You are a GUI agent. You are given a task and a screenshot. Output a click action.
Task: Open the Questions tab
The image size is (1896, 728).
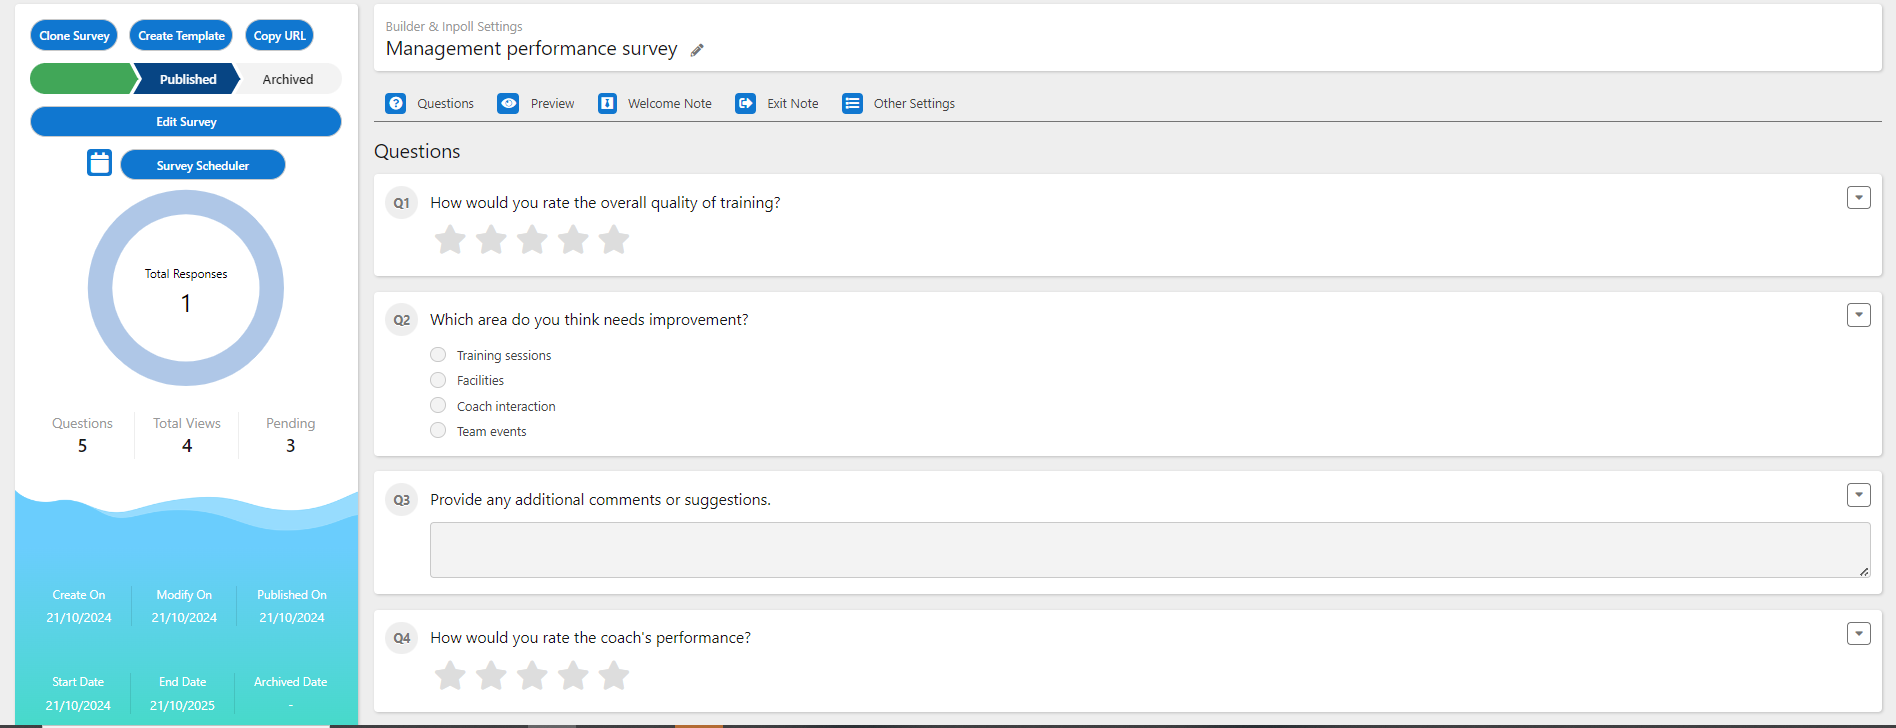[431, 104]
